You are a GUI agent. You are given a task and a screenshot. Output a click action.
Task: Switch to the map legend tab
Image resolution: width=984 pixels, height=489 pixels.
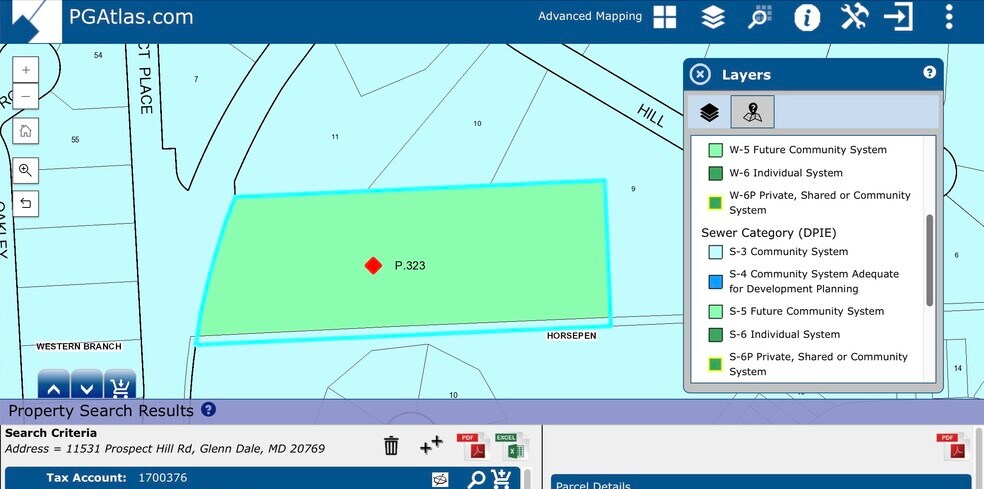(x=752, y=112)
